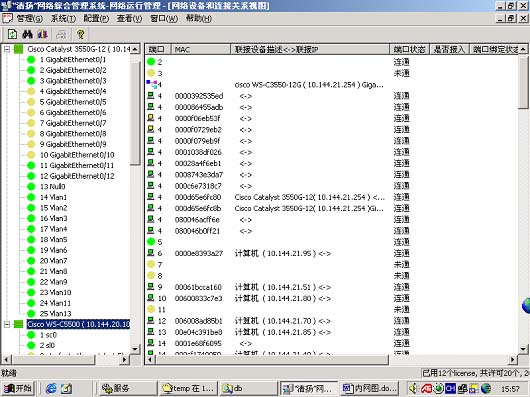Viewport: 530px width, 397px height.
Task: Click the tray clock showing 15:57
Action: pyautogui.click(x=510, y=389)
